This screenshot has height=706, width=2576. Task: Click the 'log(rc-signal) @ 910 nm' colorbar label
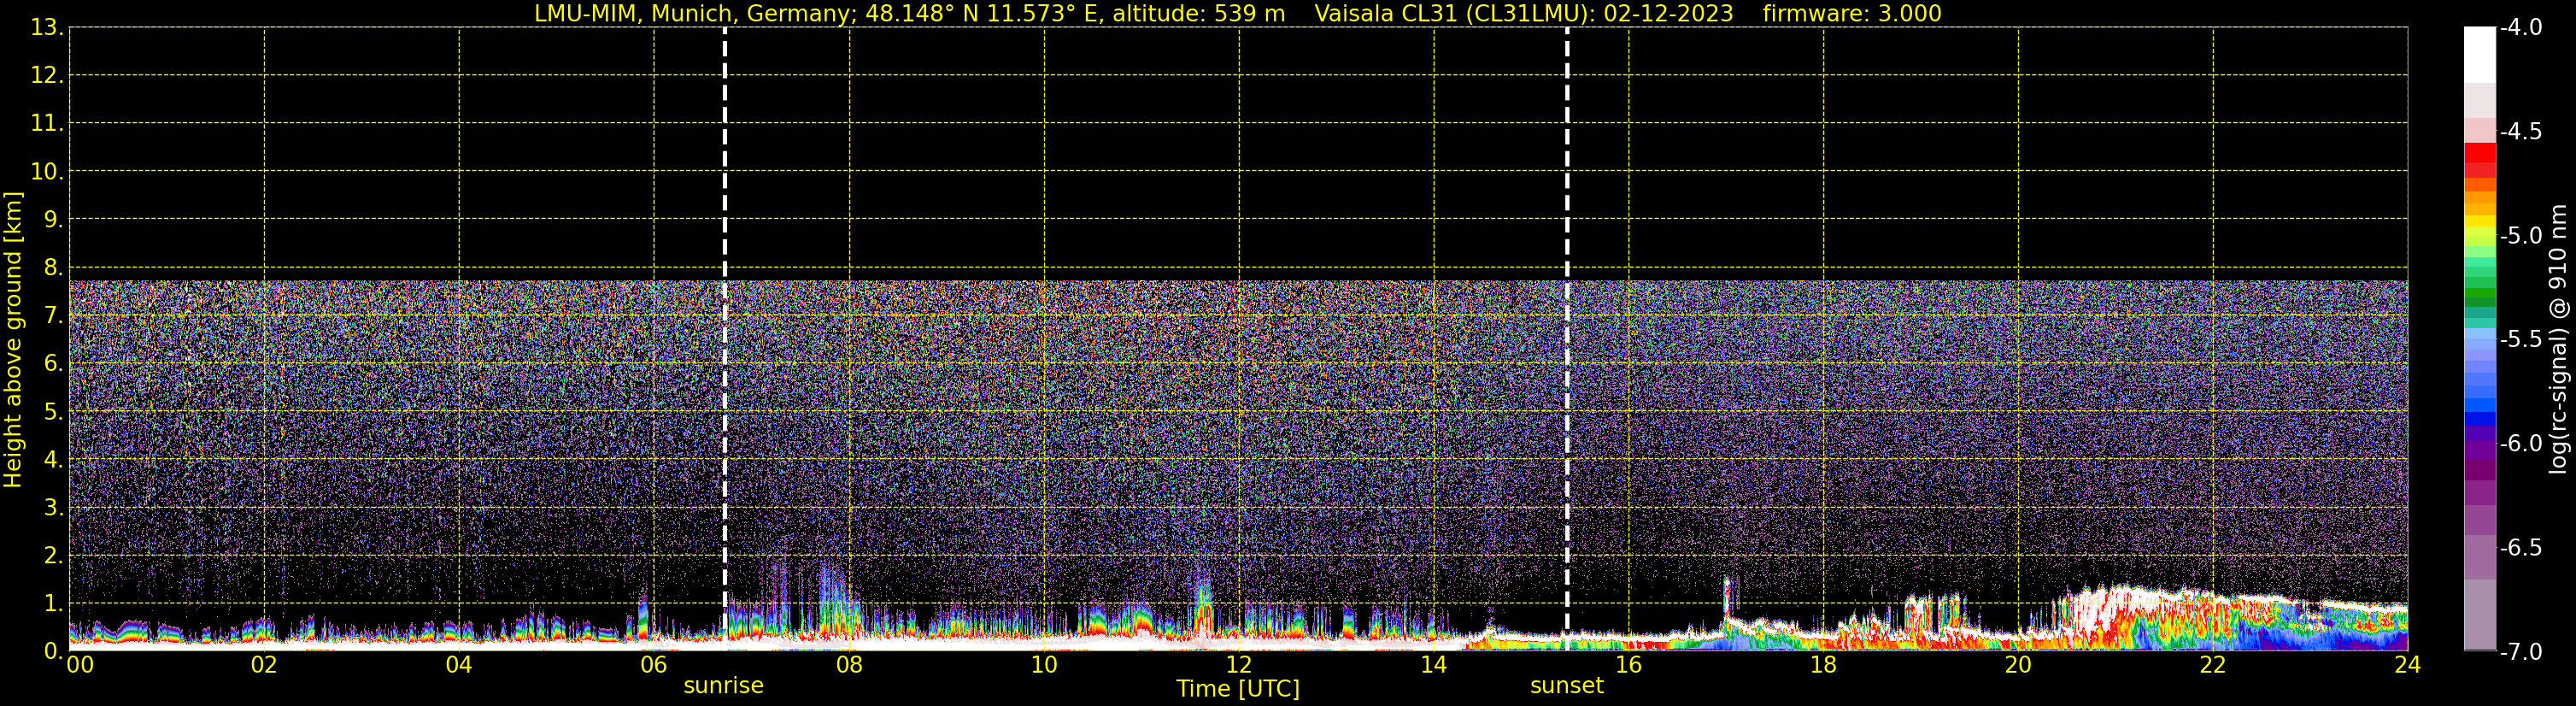[x=2558, y=339]
